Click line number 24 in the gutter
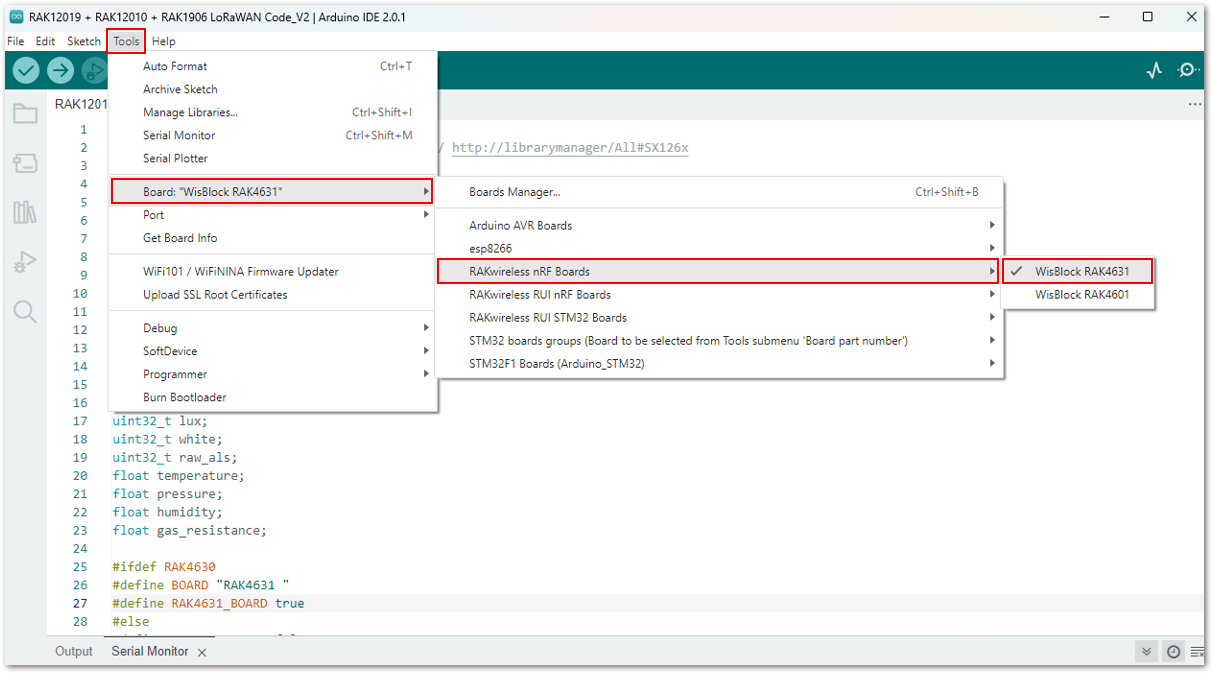Image resolution: width=1213 pixels, height=674 pixels. click(80, 549)
